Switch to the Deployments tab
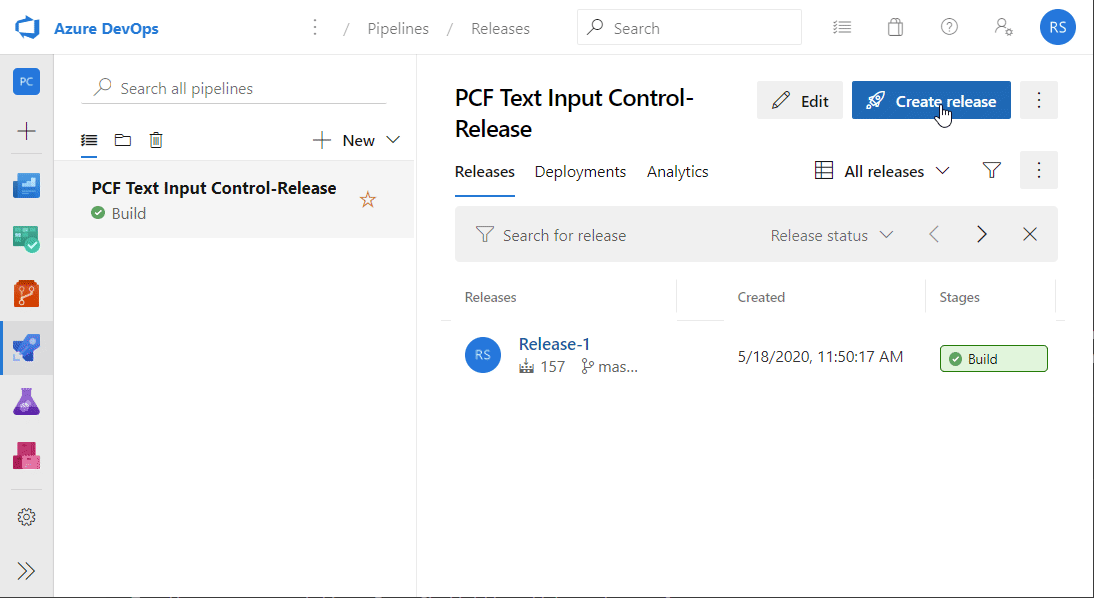Viewport: 1094px width, 598px height. [580, 172]
